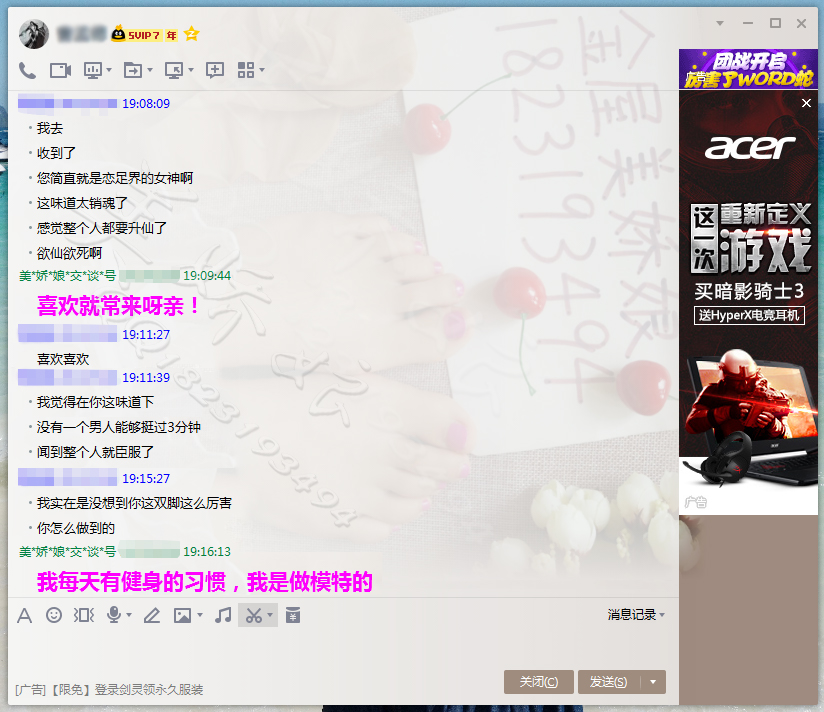Open the font settings 'A' icon
This screenshot has width=824, height=712.
(25, 615)
